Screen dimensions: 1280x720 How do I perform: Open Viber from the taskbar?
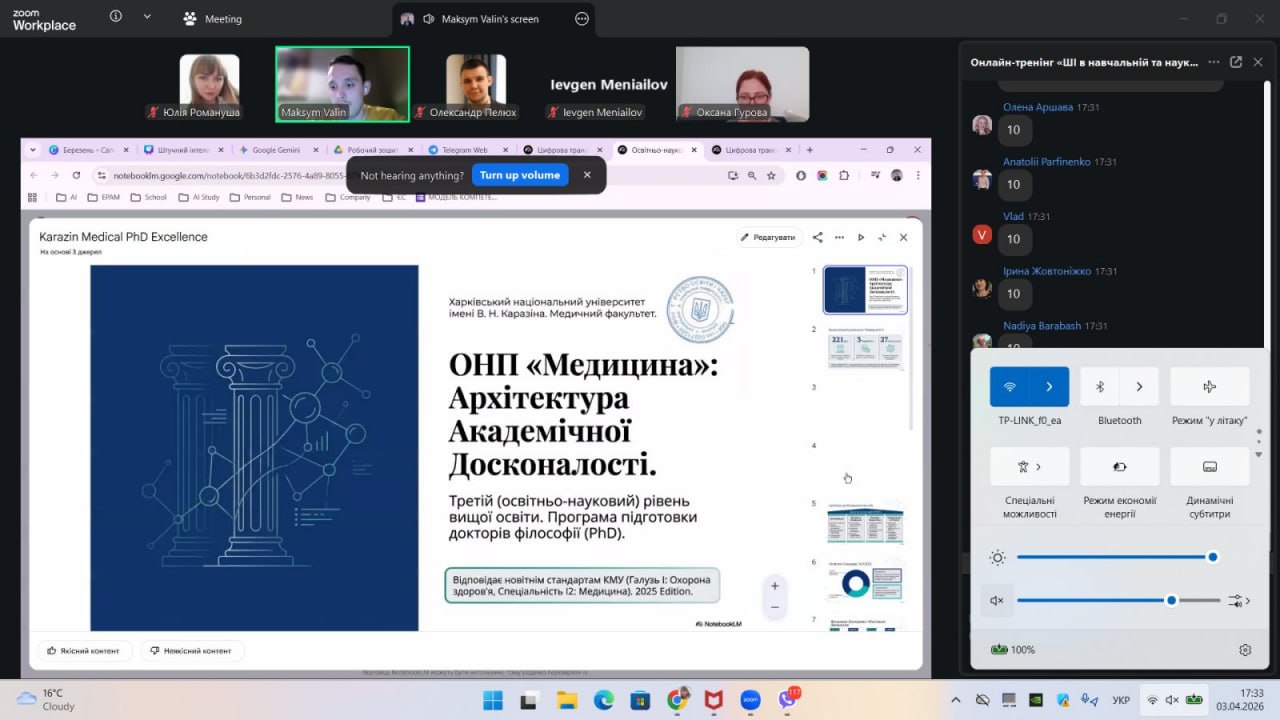point(788,699)
